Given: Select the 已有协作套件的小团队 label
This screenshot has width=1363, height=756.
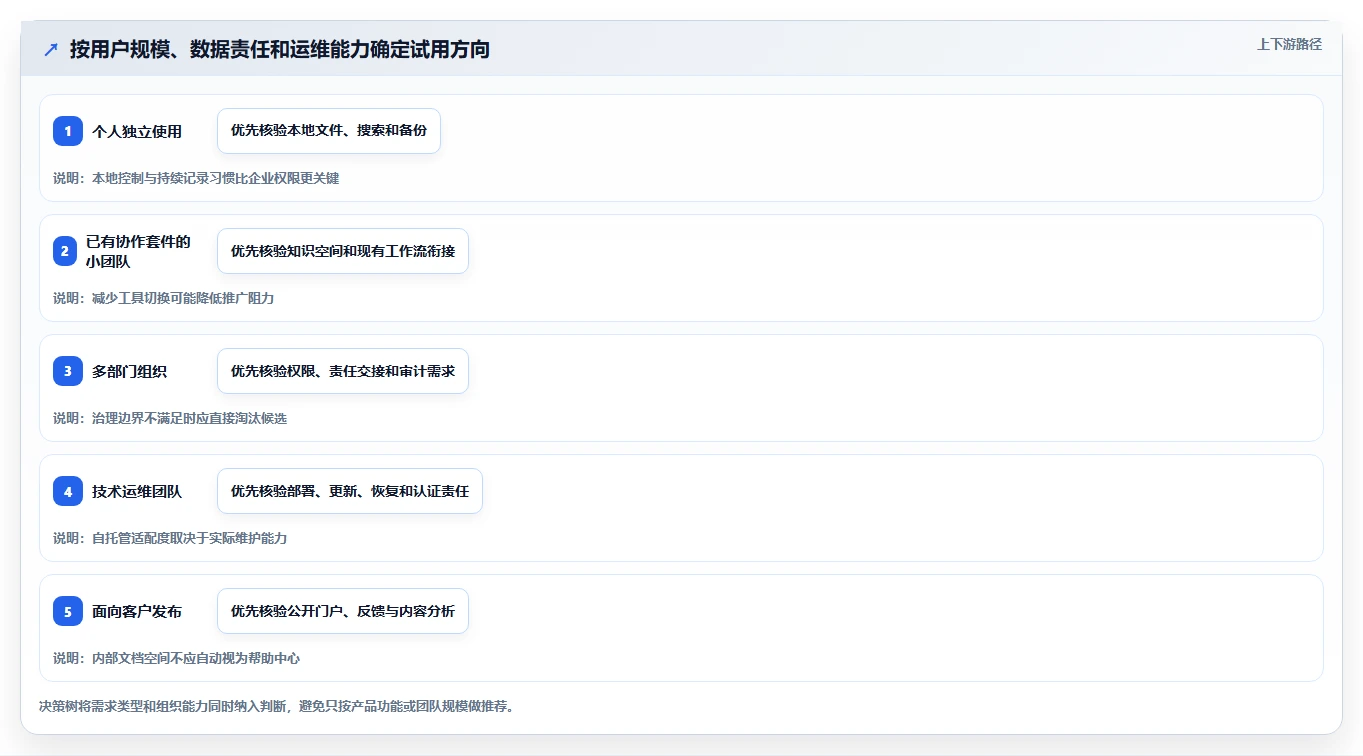Looking at the screenshot, I should coord(138,251).
